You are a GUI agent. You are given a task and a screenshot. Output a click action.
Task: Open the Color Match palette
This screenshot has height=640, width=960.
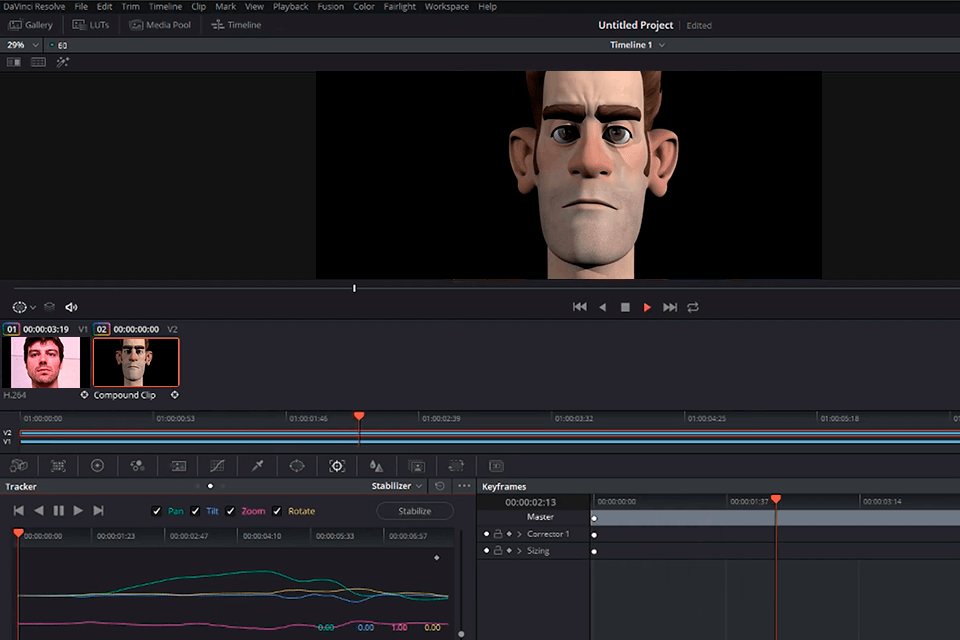(x=58, y=466)
